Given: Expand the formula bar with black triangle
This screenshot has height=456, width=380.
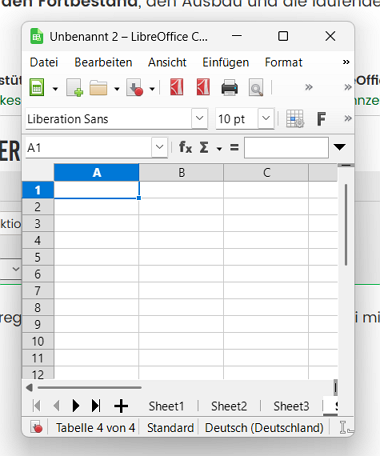Looking at the screenshot, I should pos(340,147).
